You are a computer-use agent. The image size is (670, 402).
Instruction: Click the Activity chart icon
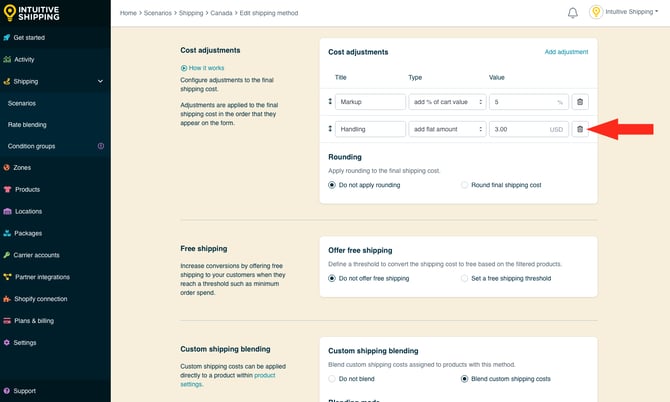7,59
